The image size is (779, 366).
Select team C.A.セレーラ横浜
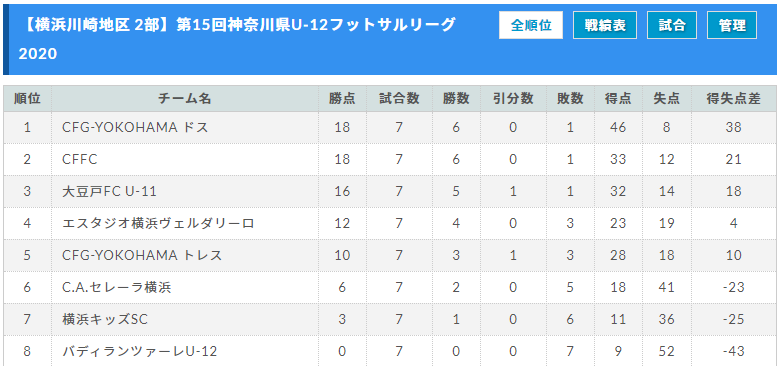pos(117,288)
